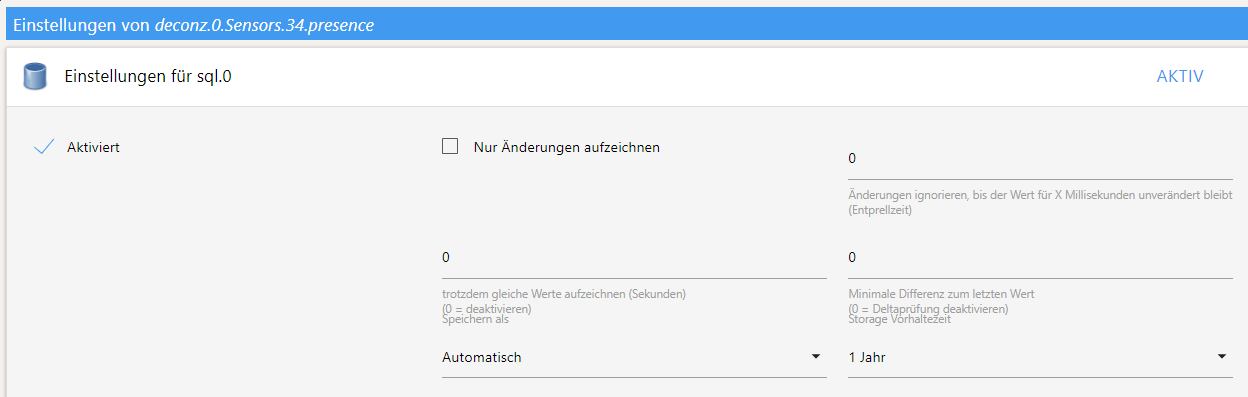Click the Speichern als label
This screenshot has width=1248, height=397.
tap(475, 320)
